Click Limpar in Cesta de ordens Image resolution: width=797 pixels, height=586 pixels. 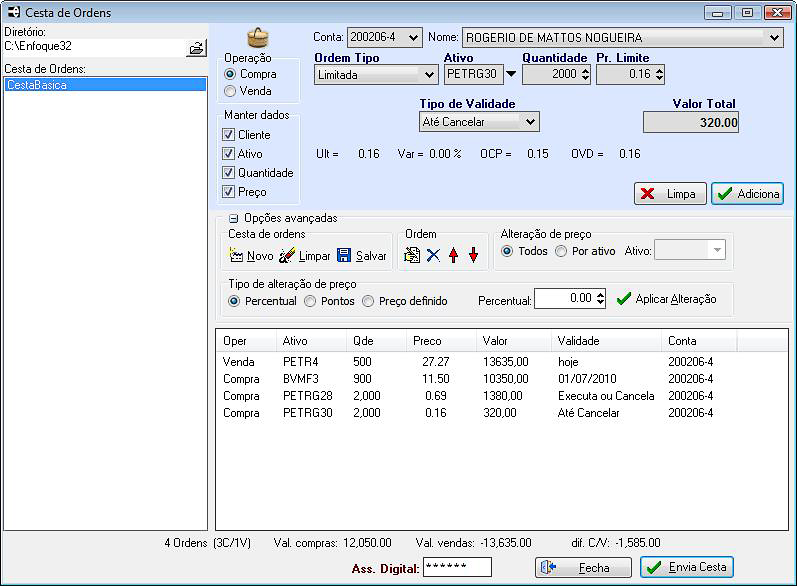(304, 256)
